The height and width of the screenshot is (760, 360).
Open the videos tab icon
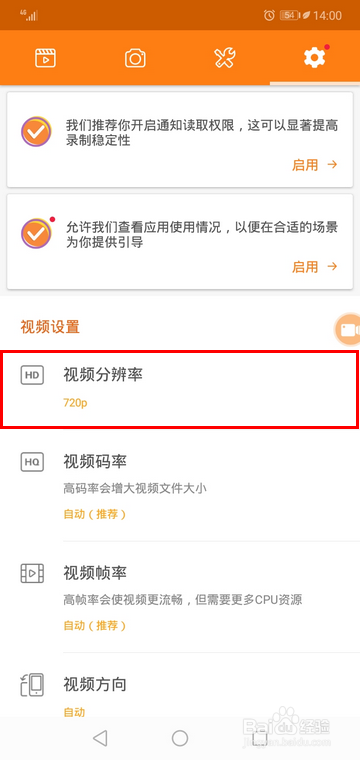(45, 58)
